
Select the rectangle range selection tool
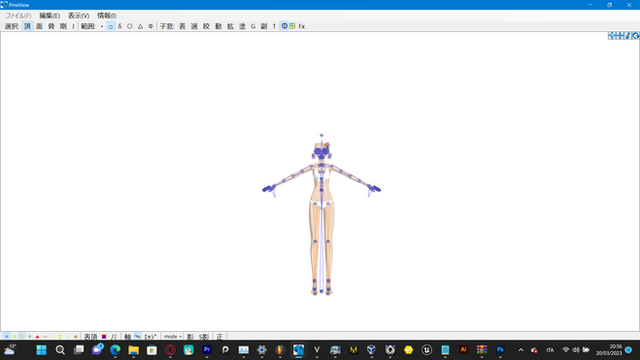click(x=111, y=26)
